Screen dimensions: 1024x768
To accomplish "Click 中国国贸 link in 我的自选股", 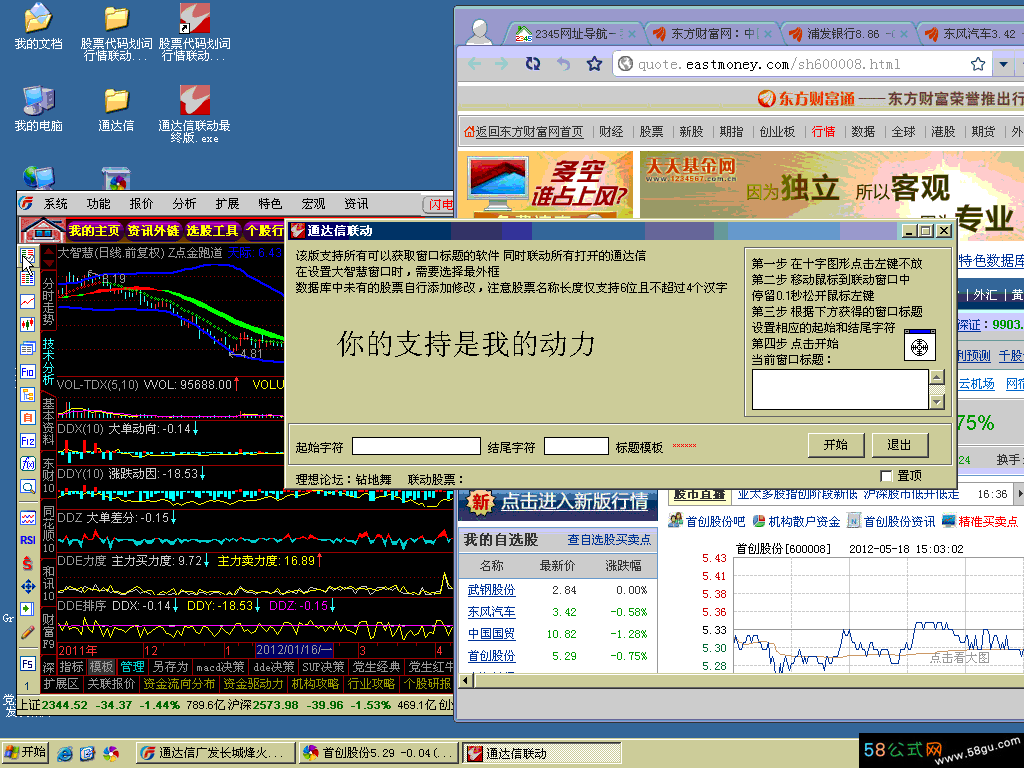I will [491, 634].
